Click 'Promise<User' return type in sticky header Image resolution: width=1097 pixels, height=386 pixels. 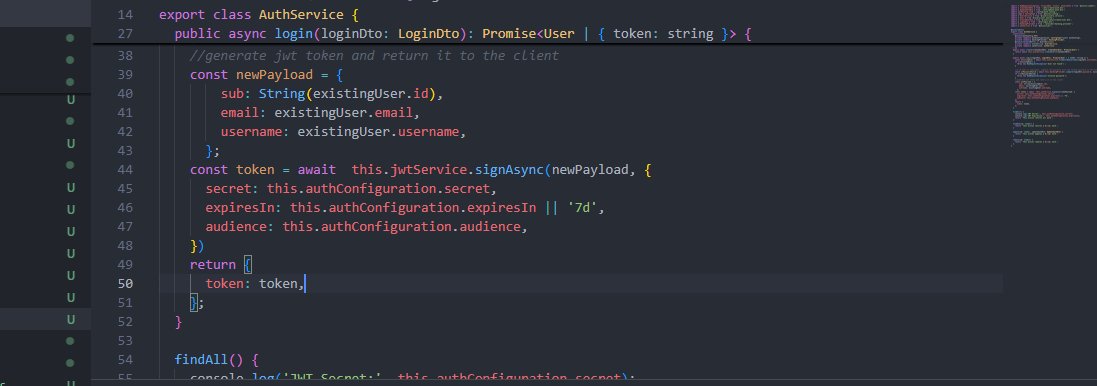point(528,33)
